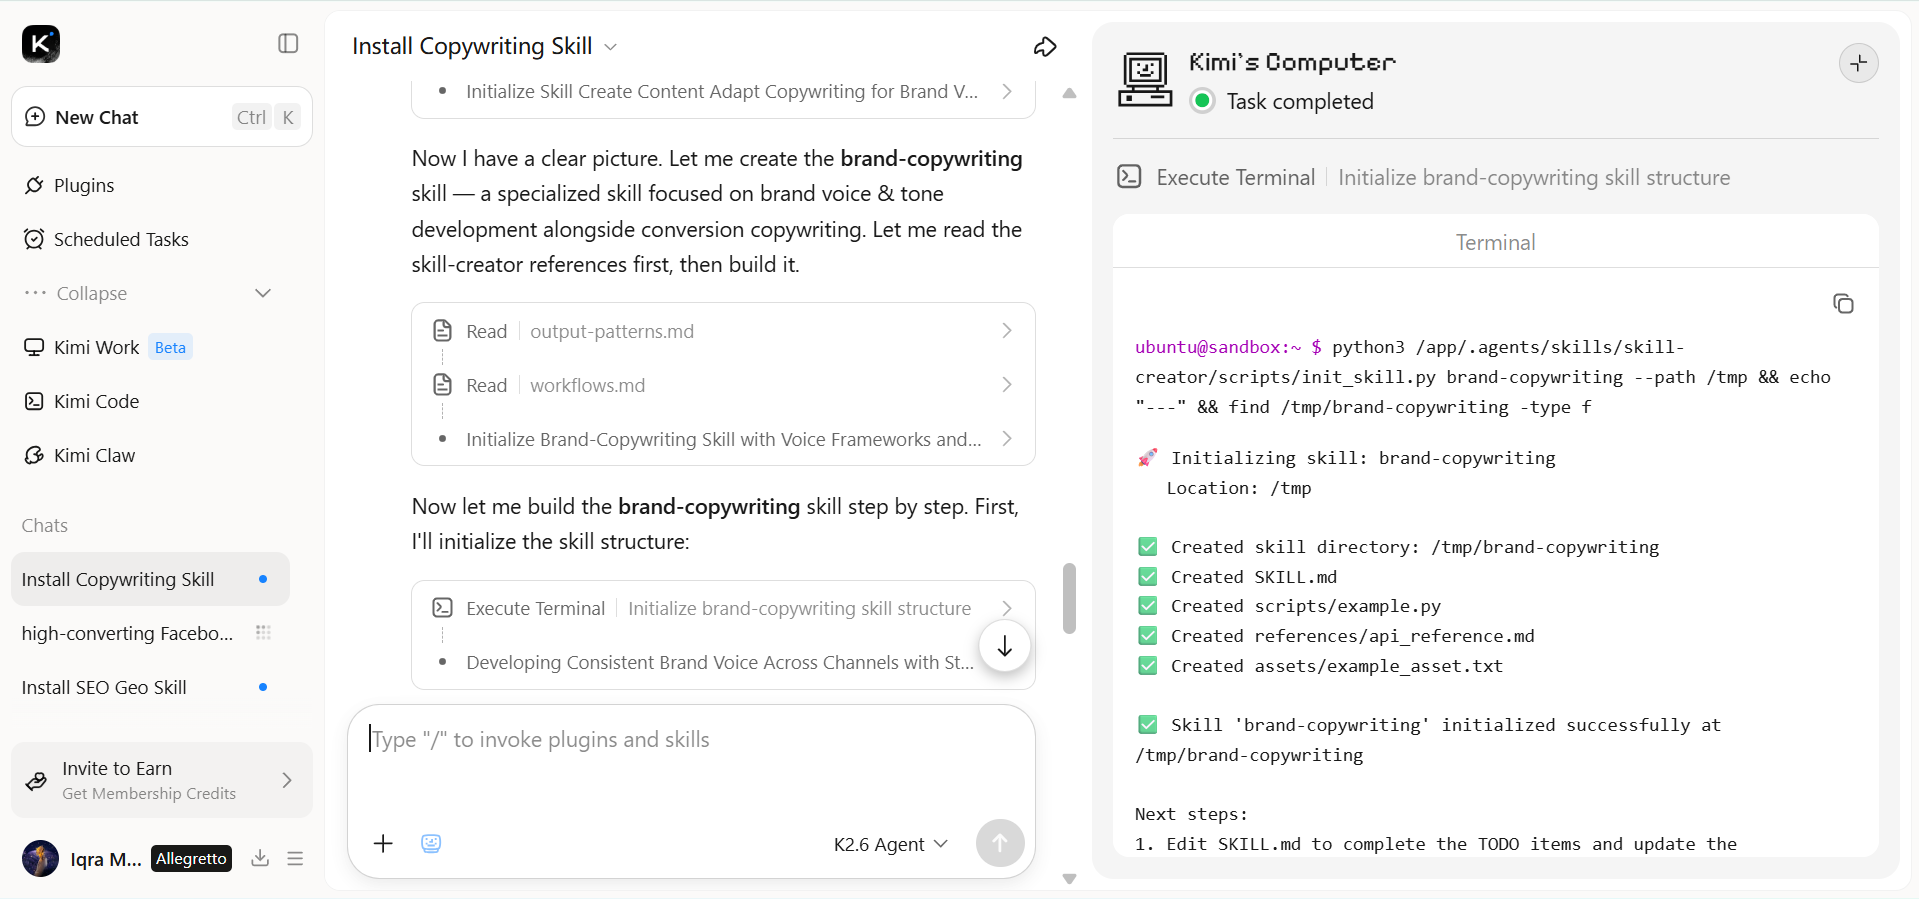Open Invite to Earn membership credits
This screenshot has width=1919, height=899.
[x=162, y=780]
